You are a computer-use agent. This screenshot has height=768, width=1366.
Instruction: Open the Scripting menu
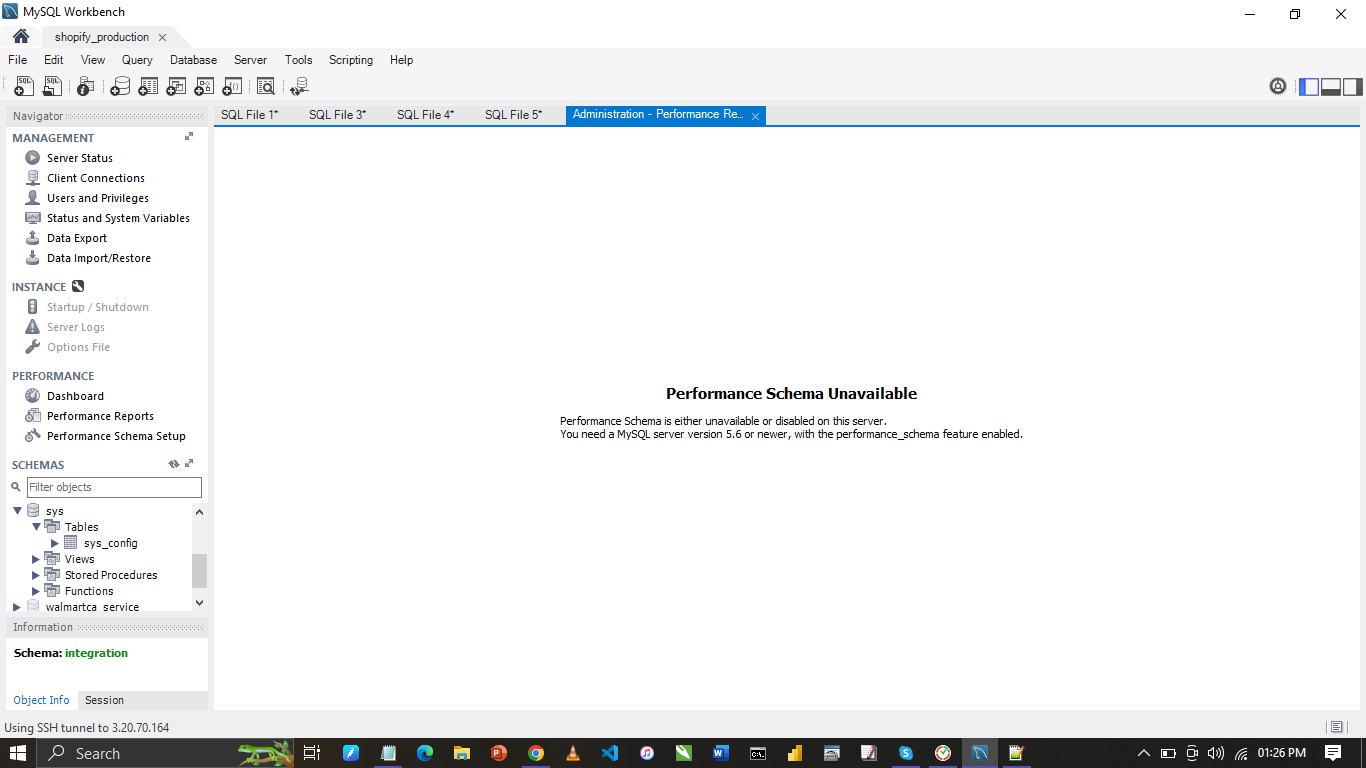351,60
